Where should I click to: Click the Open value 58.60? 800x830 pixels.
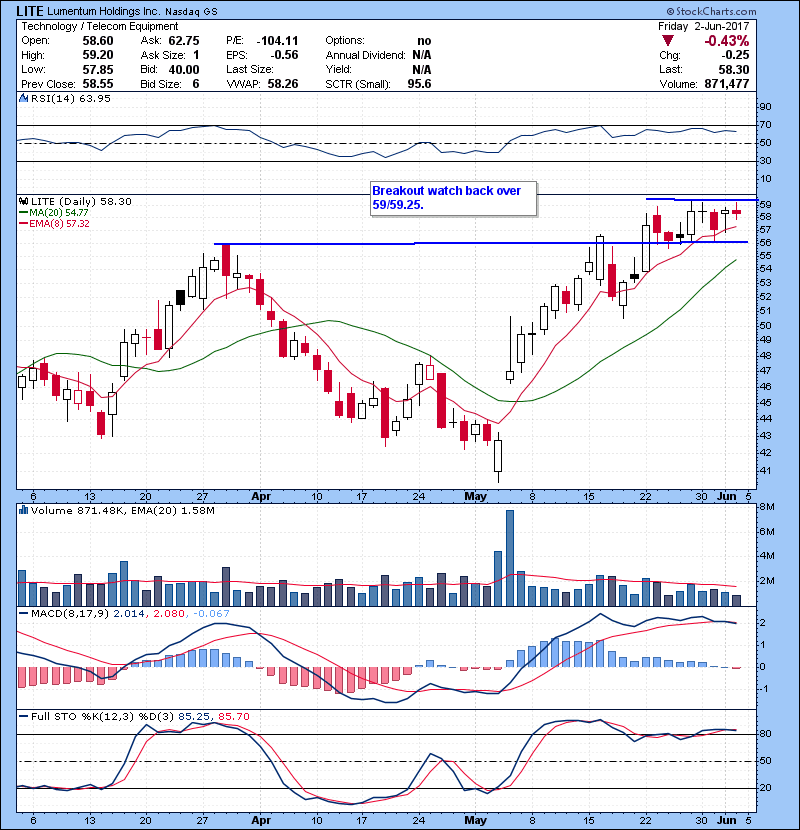(98, 41)
